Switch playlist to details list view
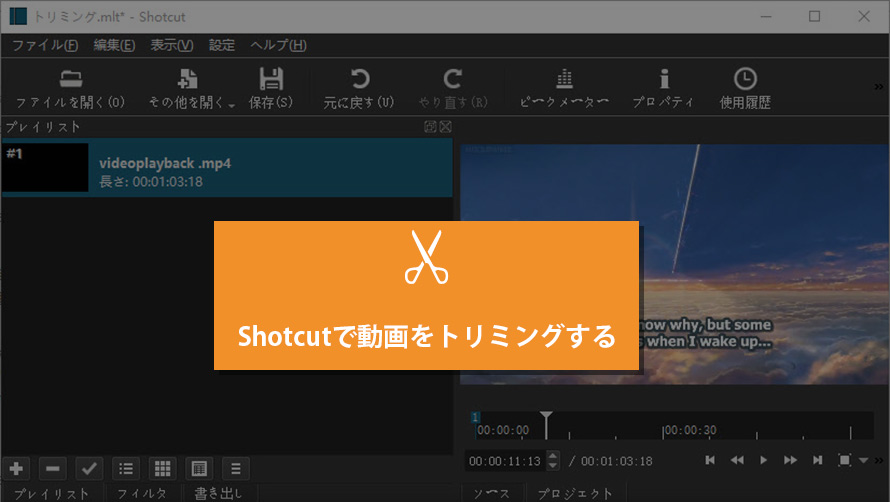 (x=126, y=468)
